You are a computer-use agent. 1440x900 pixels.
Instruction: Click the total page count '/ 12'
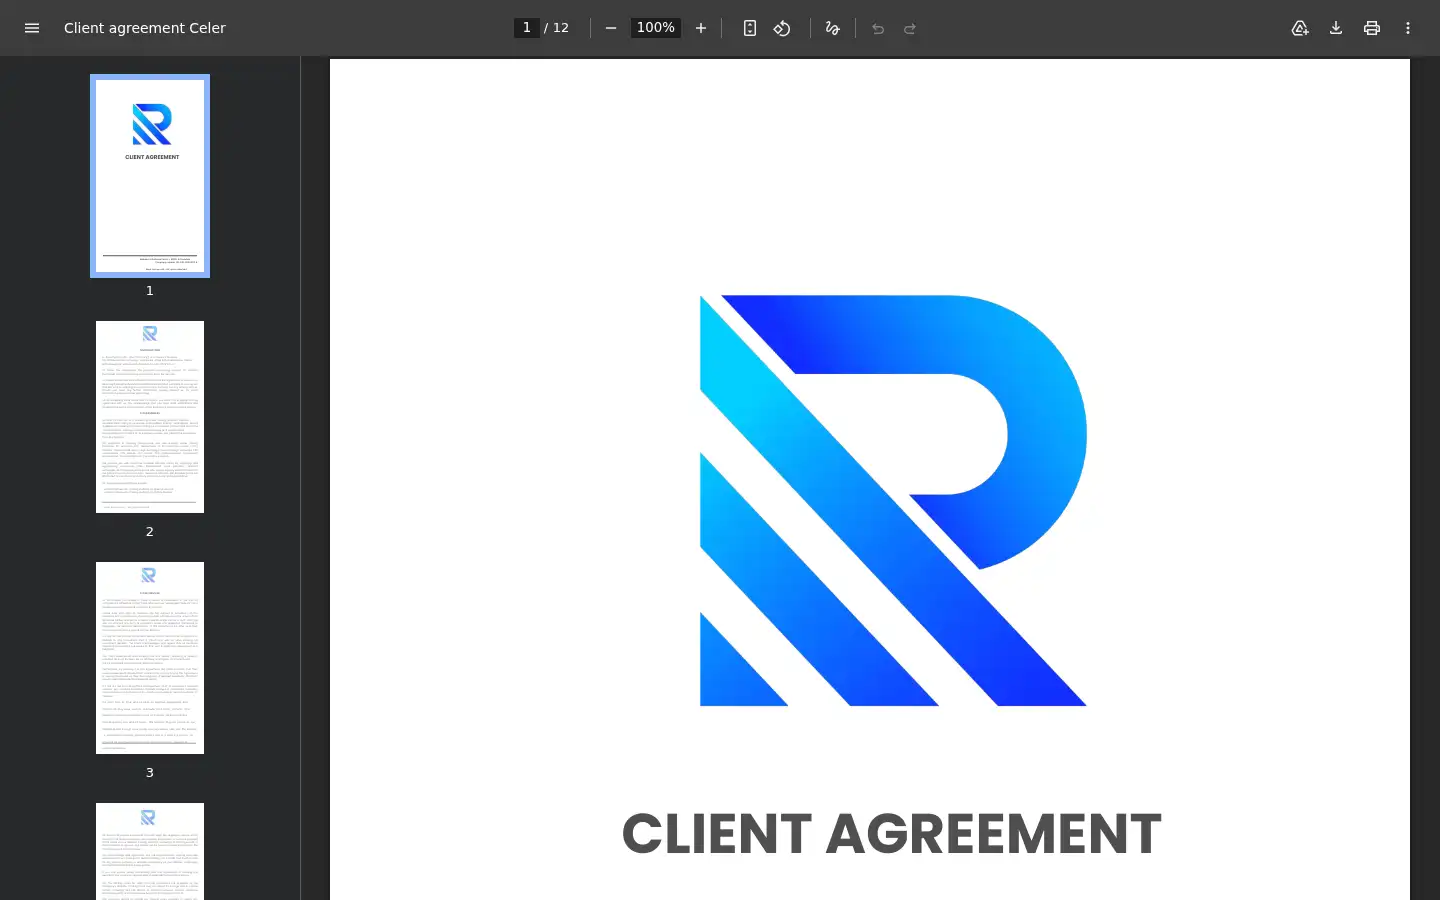557,28
